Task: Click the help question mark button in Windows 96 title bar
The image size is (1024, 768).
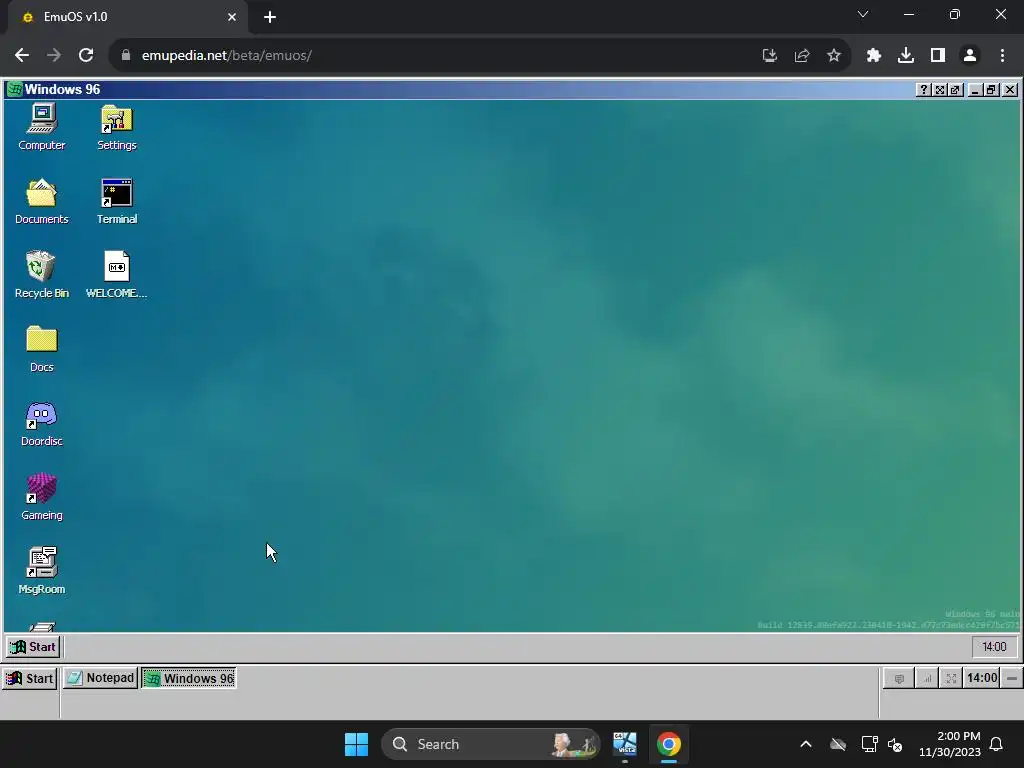Action: point(923,89)
